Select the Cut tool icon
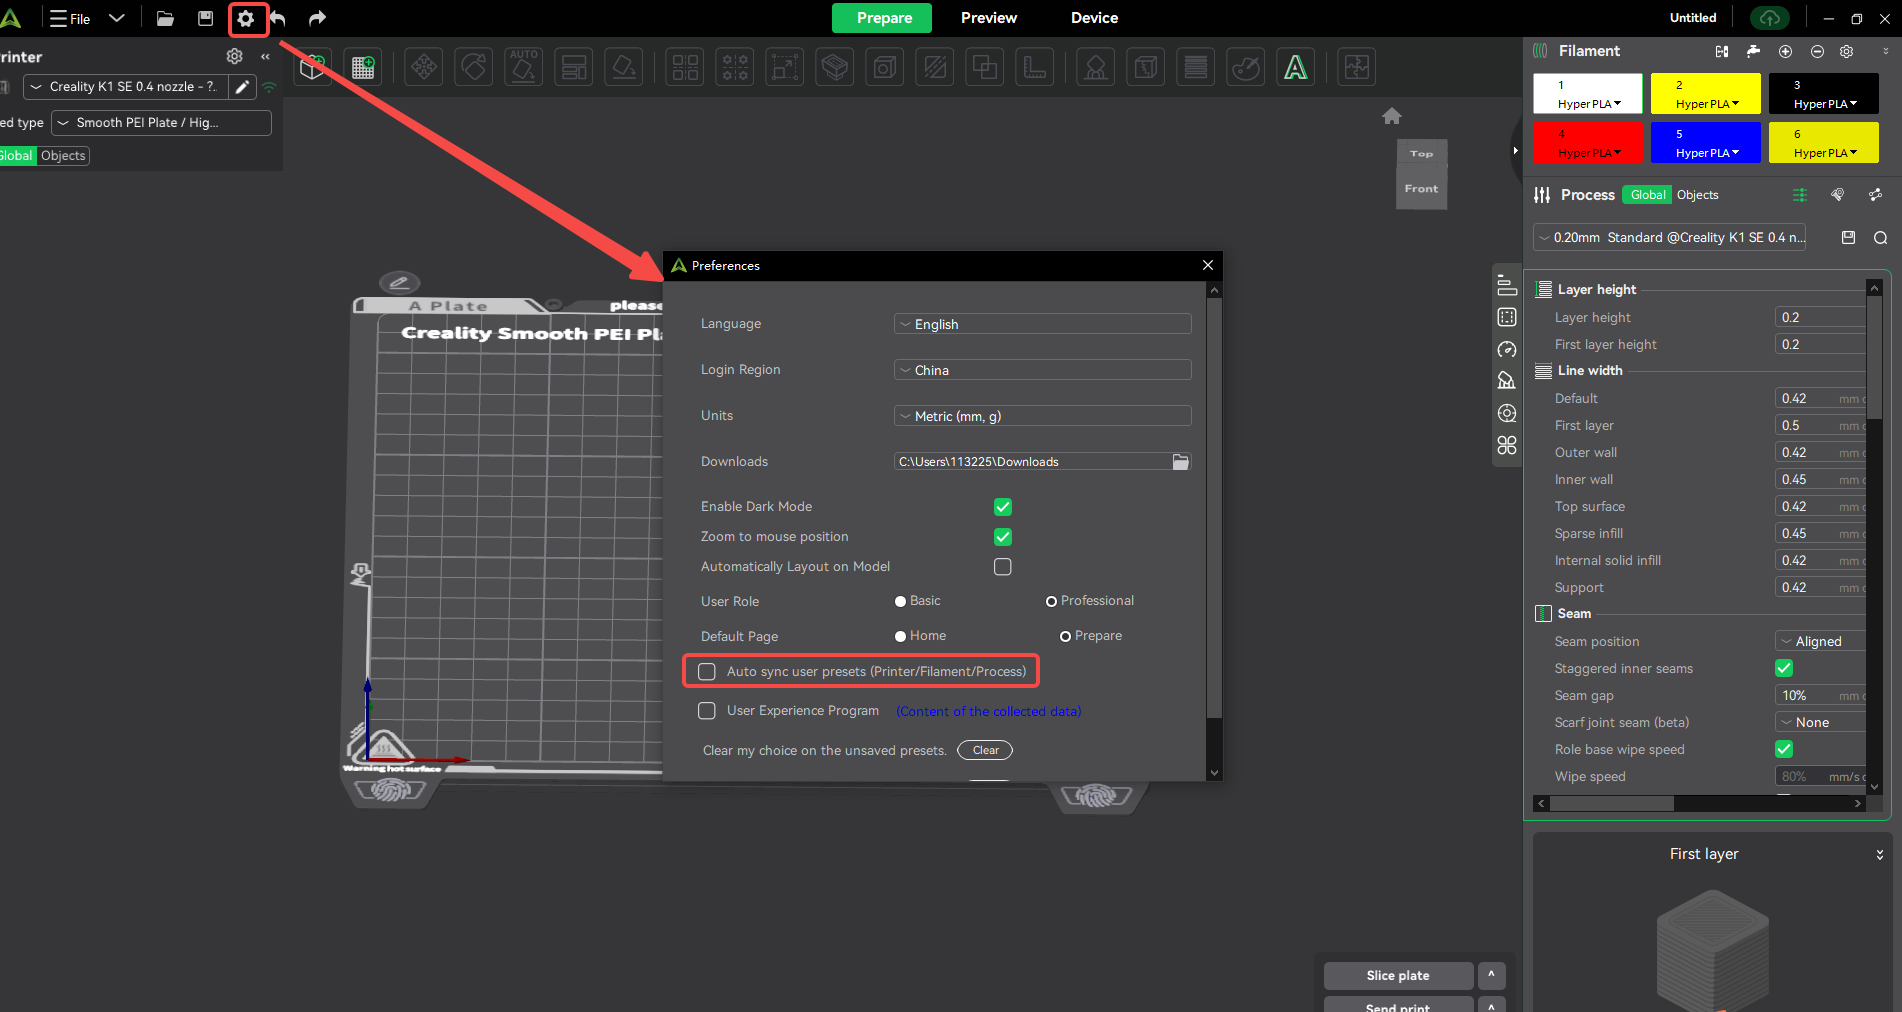The width and height of the screenshot is (1902, 1012). pyautogui.click(x=935, y=67)
